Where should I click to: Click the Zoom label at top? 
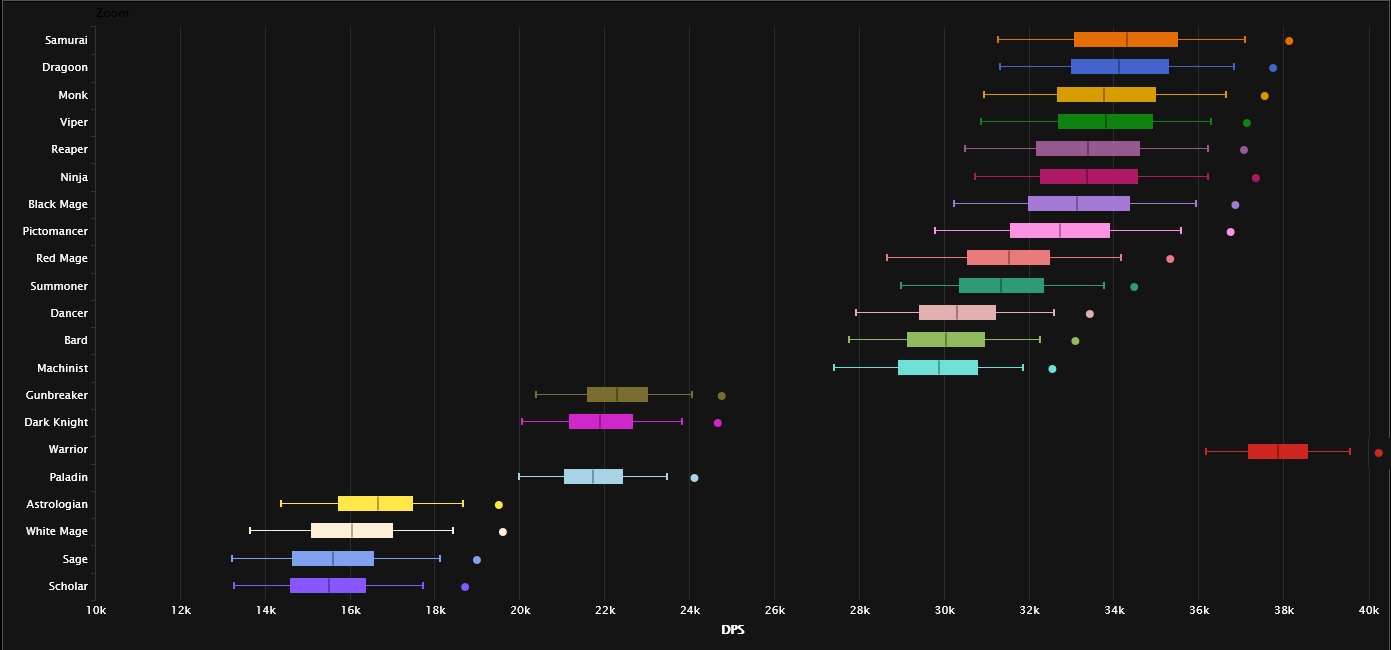point(112,13)
